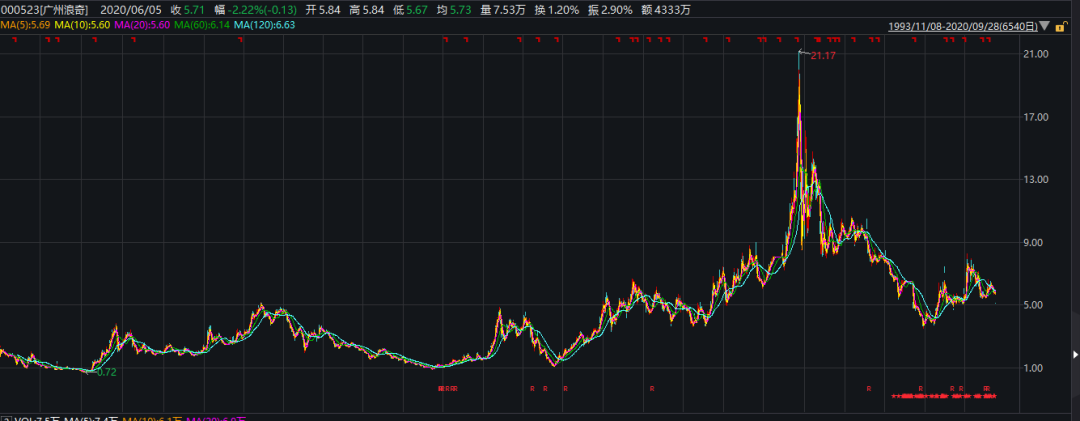The image size is (1080, 421).
Task: Click the 0.72 lowest price marker
Action: click(x=104, y=372)
